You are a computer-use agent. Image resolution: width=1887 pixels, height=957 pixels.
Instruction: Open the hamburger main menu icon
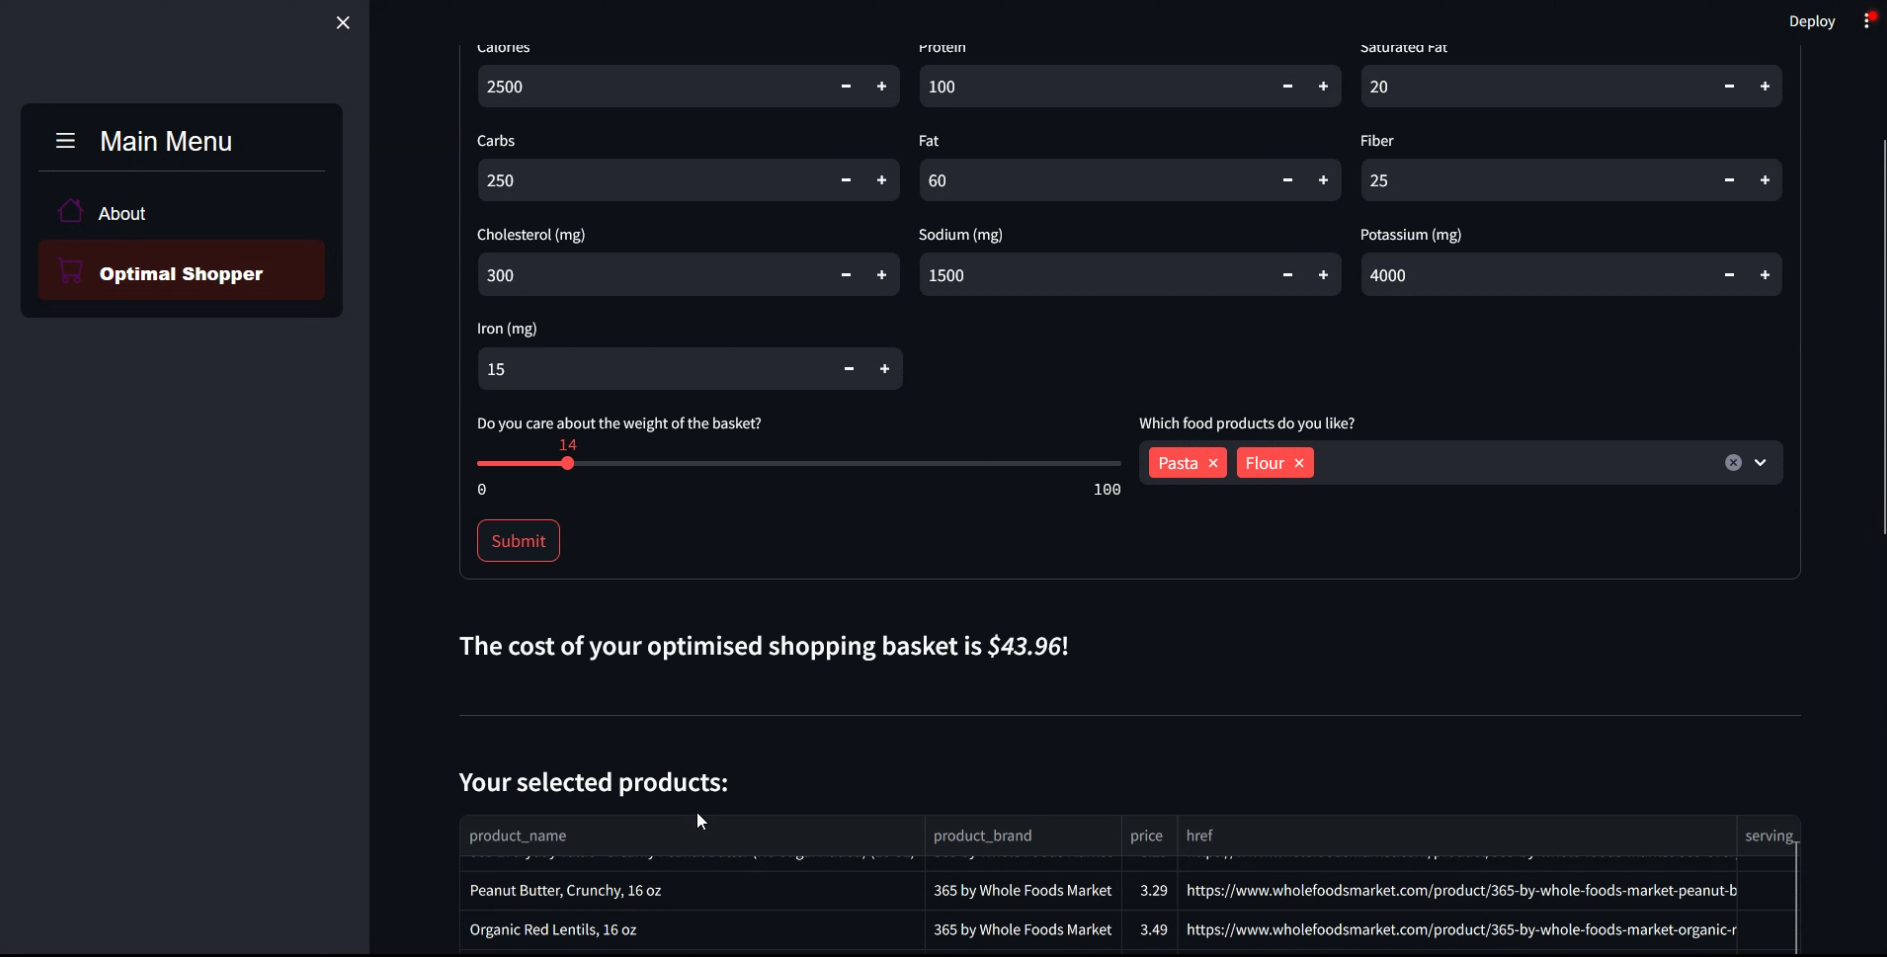click(64, 141)
